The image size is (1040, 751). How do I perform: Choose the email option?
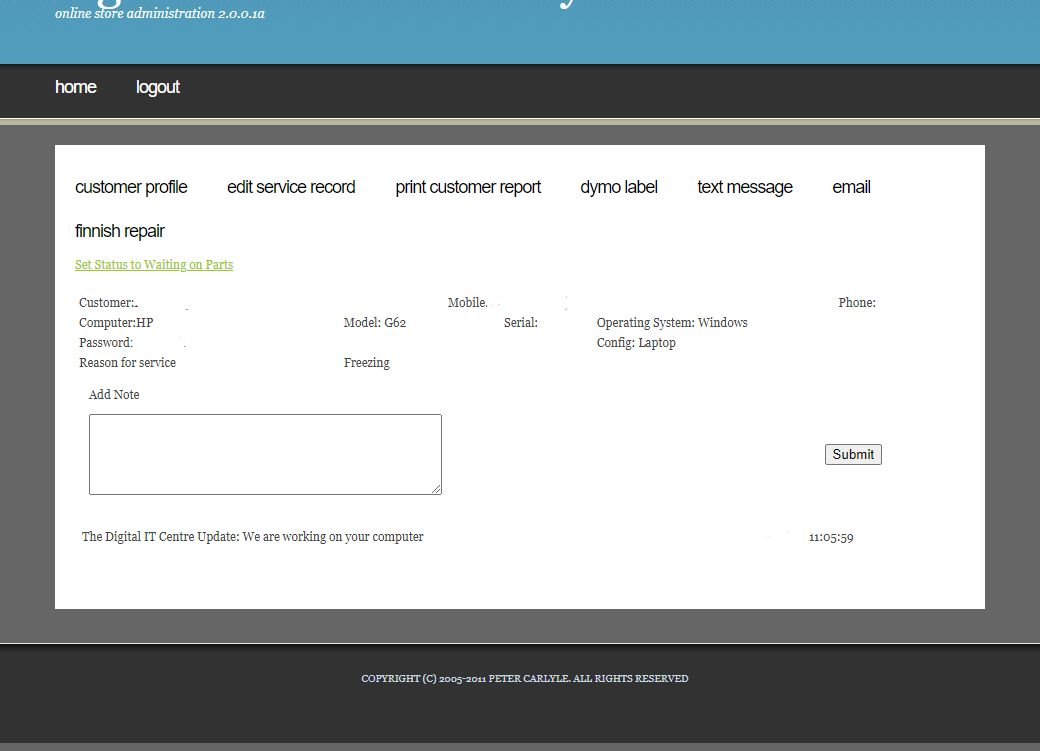851,188
